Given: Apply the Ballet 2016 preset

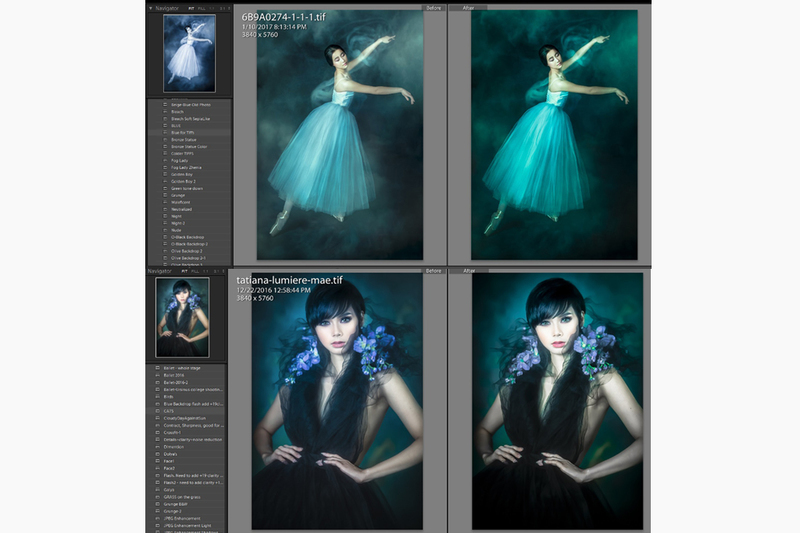Looking at the screenshot, I should tap(174, 375).
